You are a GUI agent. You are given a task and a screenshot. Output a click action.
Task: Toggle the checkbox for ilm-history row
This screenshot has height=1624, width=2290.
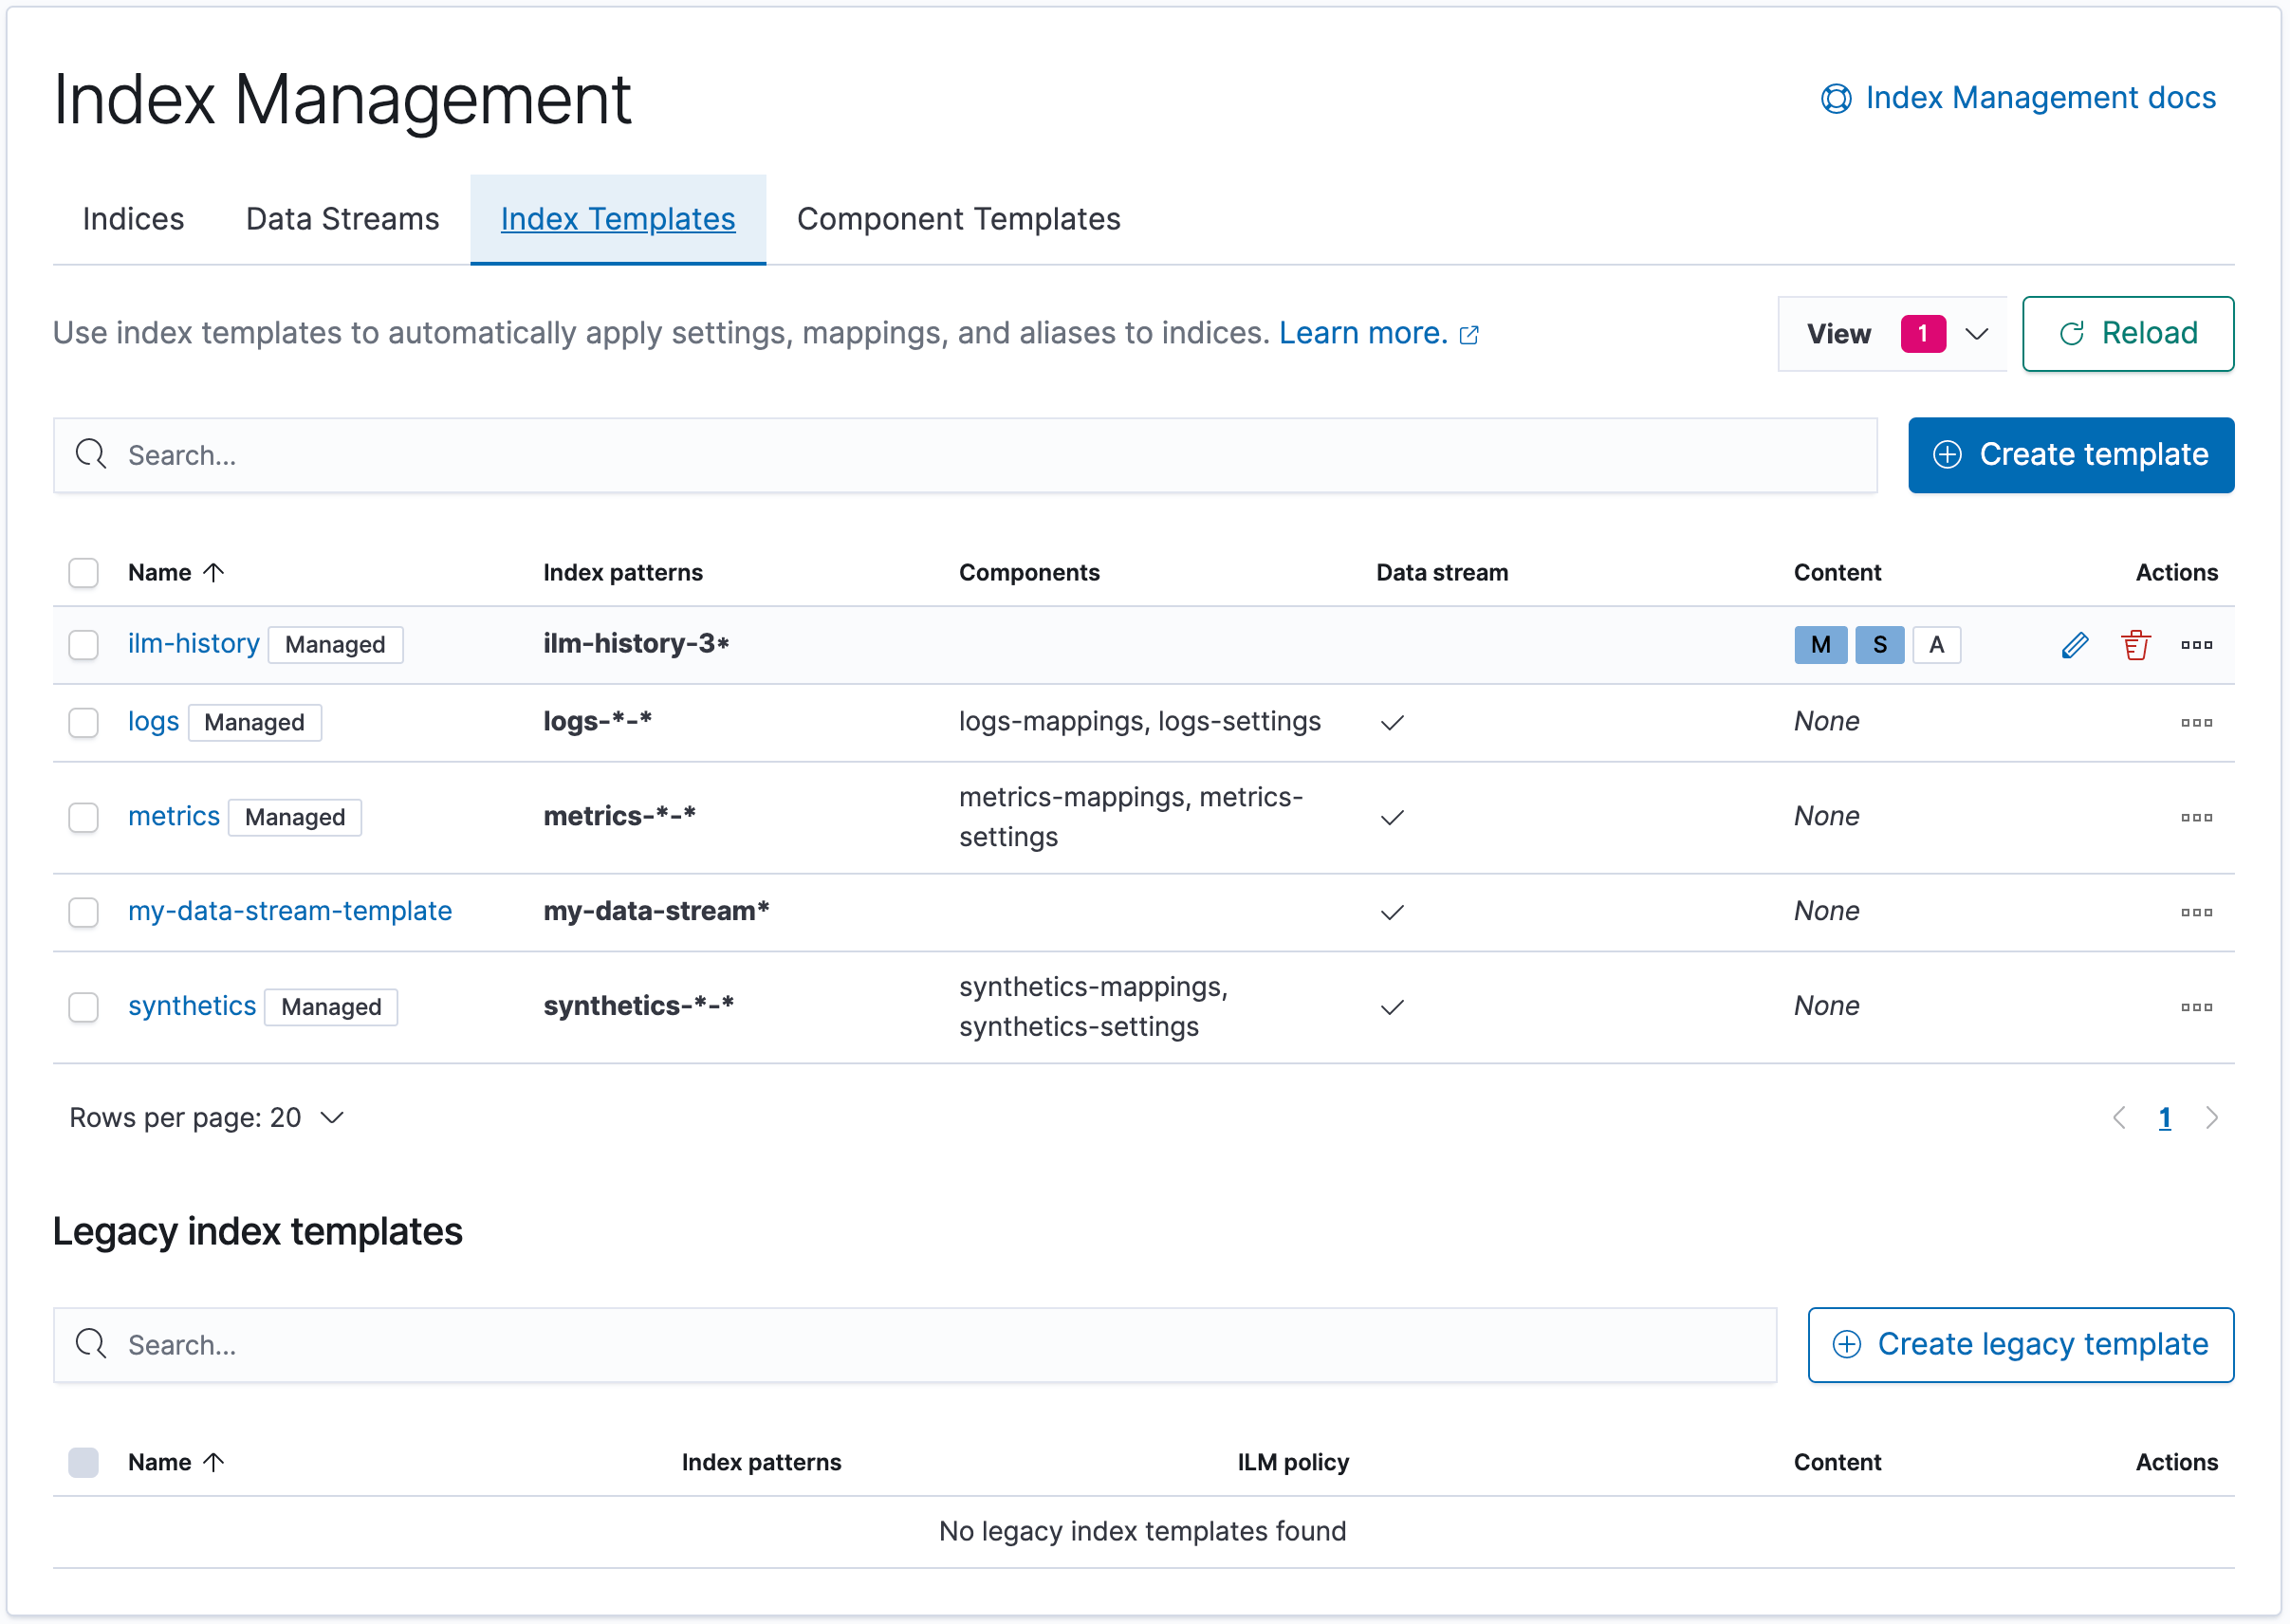[x=83, y=643]
